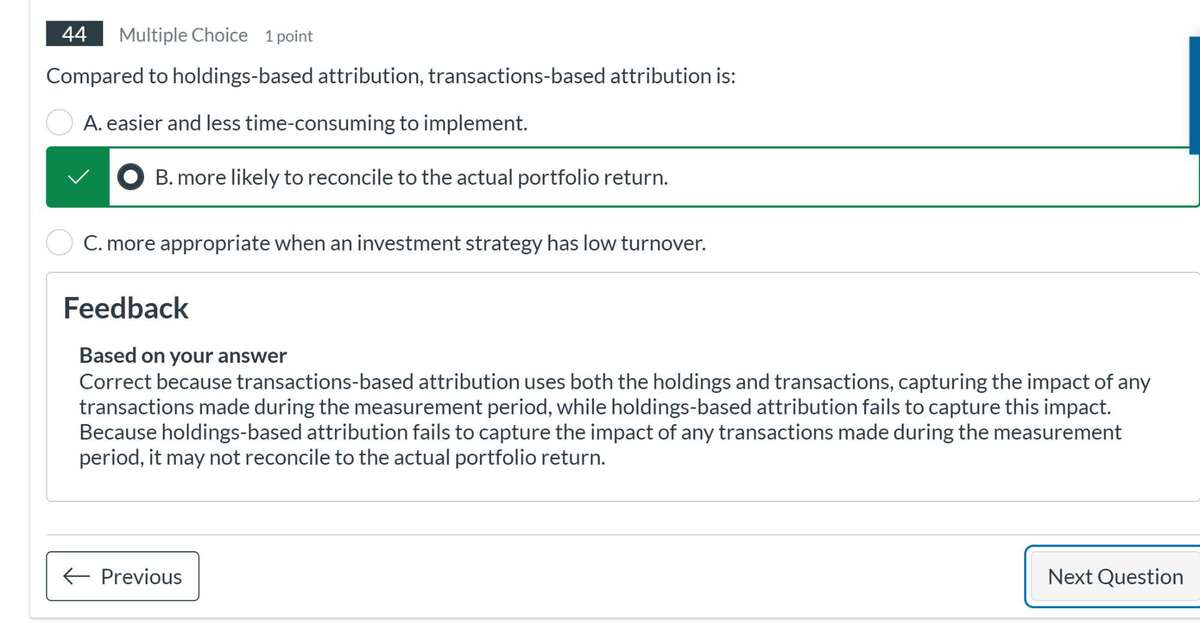
Task: Go to the Next Question
Action: [1114, 576]
